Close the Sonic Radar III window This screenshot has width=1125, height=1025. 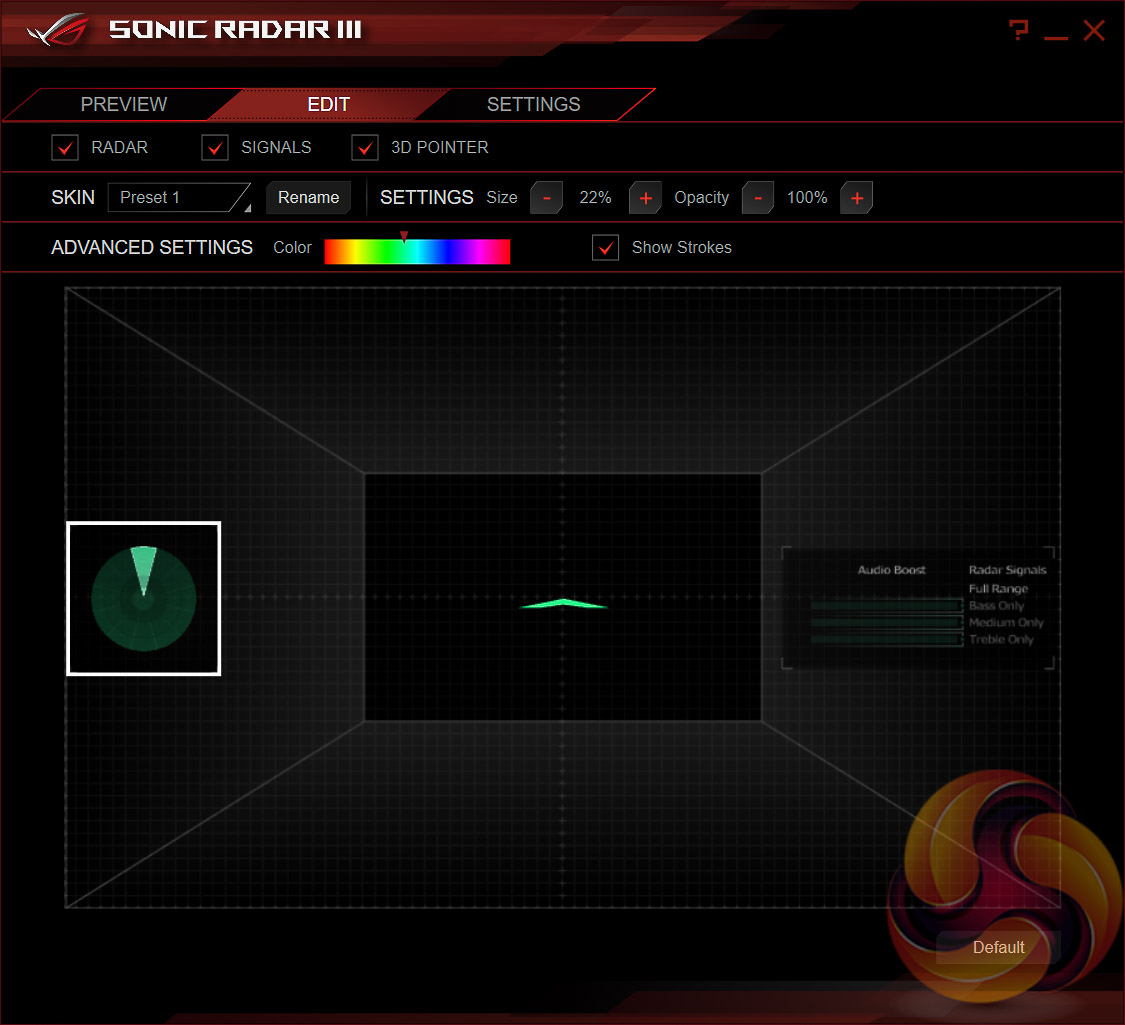1093,31
